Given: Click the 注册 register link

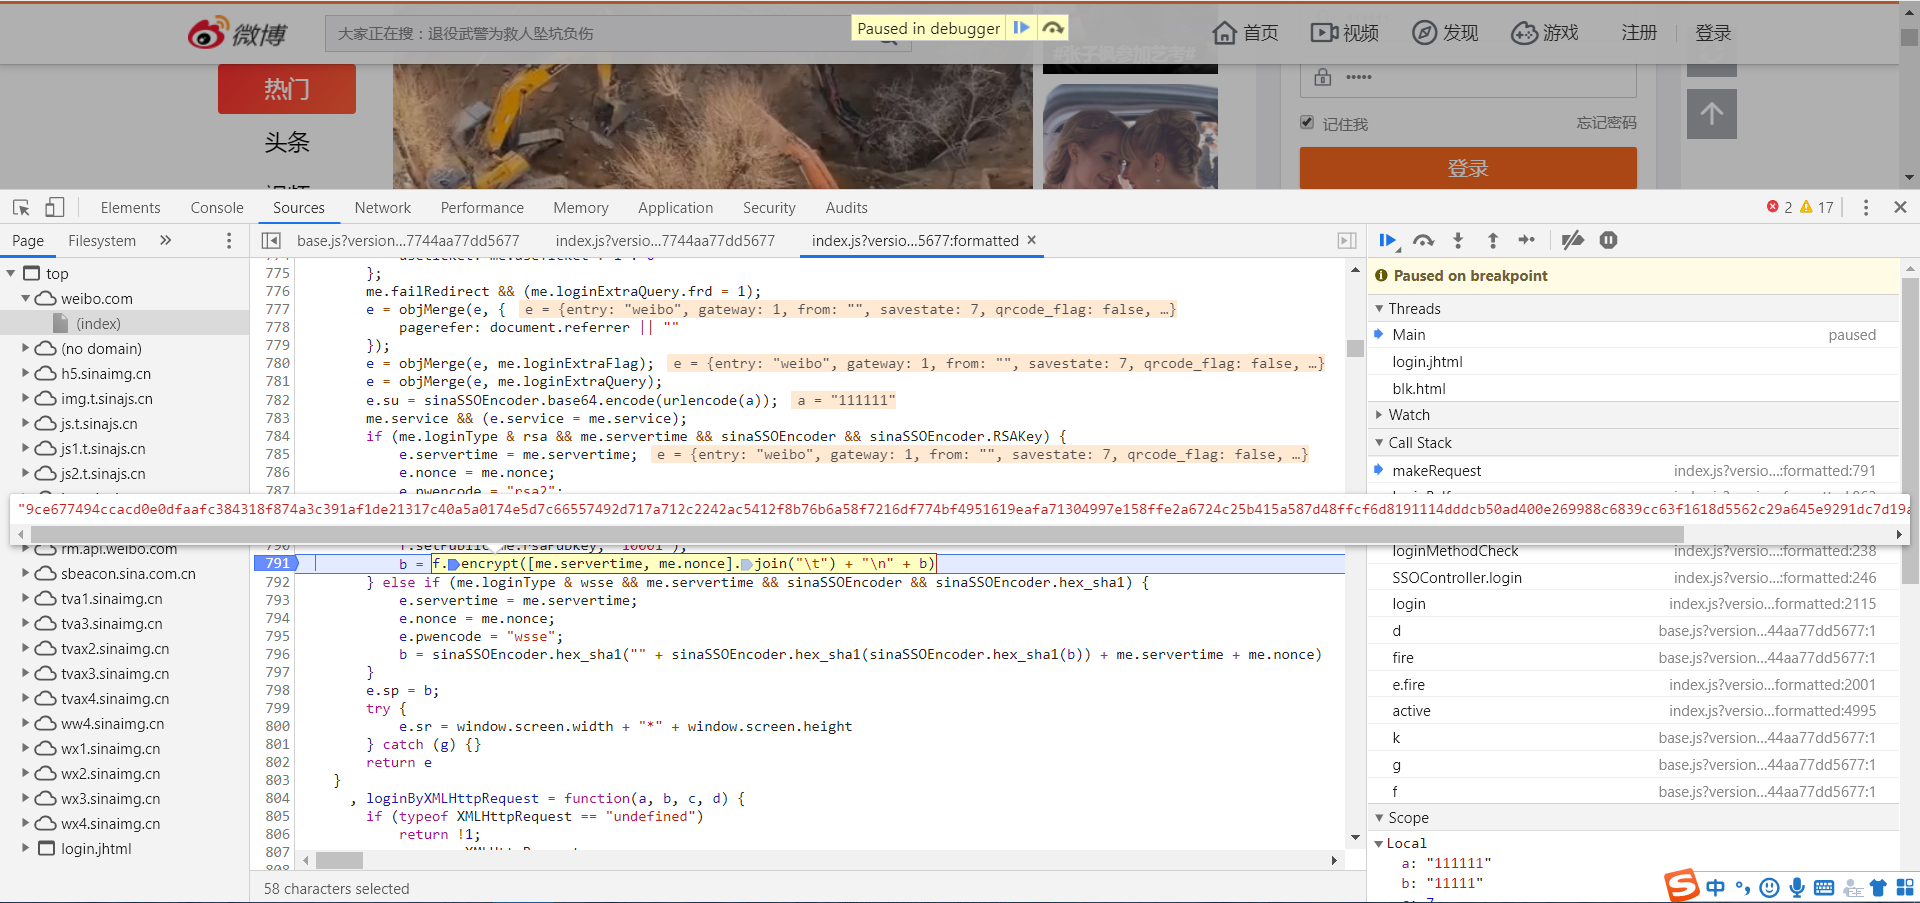Looking at the screenshot, I should (x=1639, y=33).
